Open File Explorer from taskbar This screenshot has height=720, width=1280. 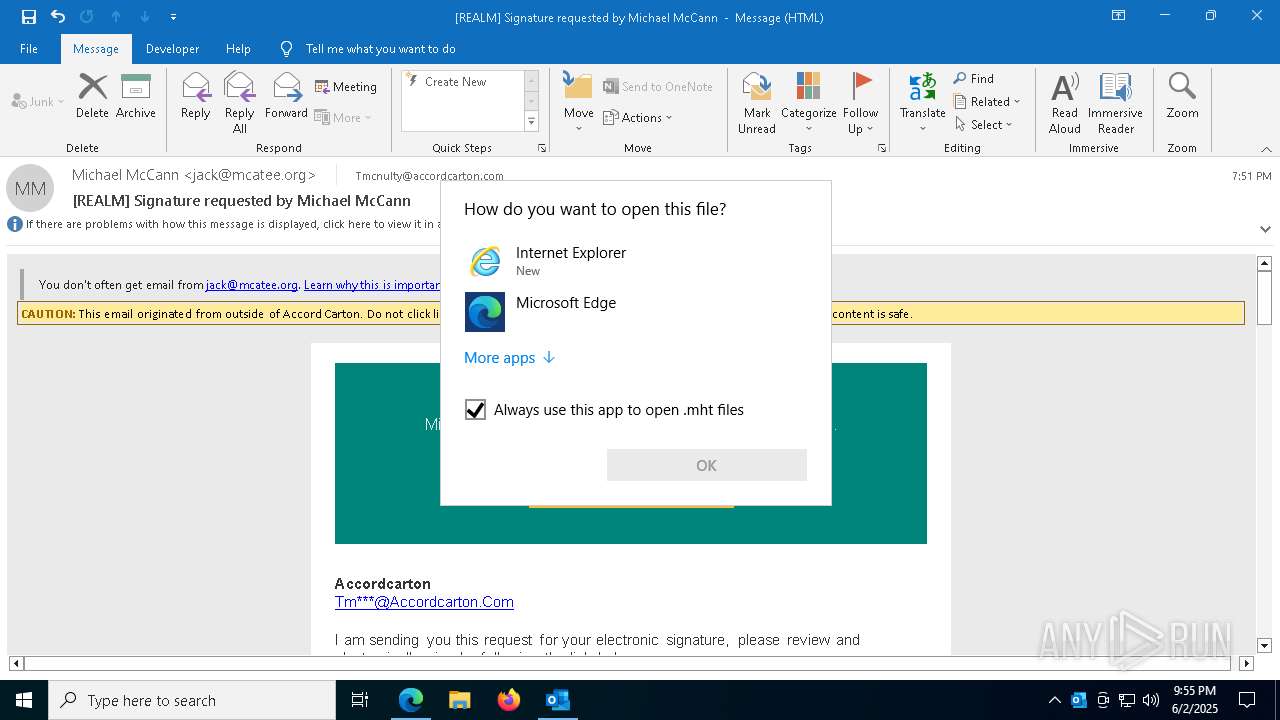point(460,700)
